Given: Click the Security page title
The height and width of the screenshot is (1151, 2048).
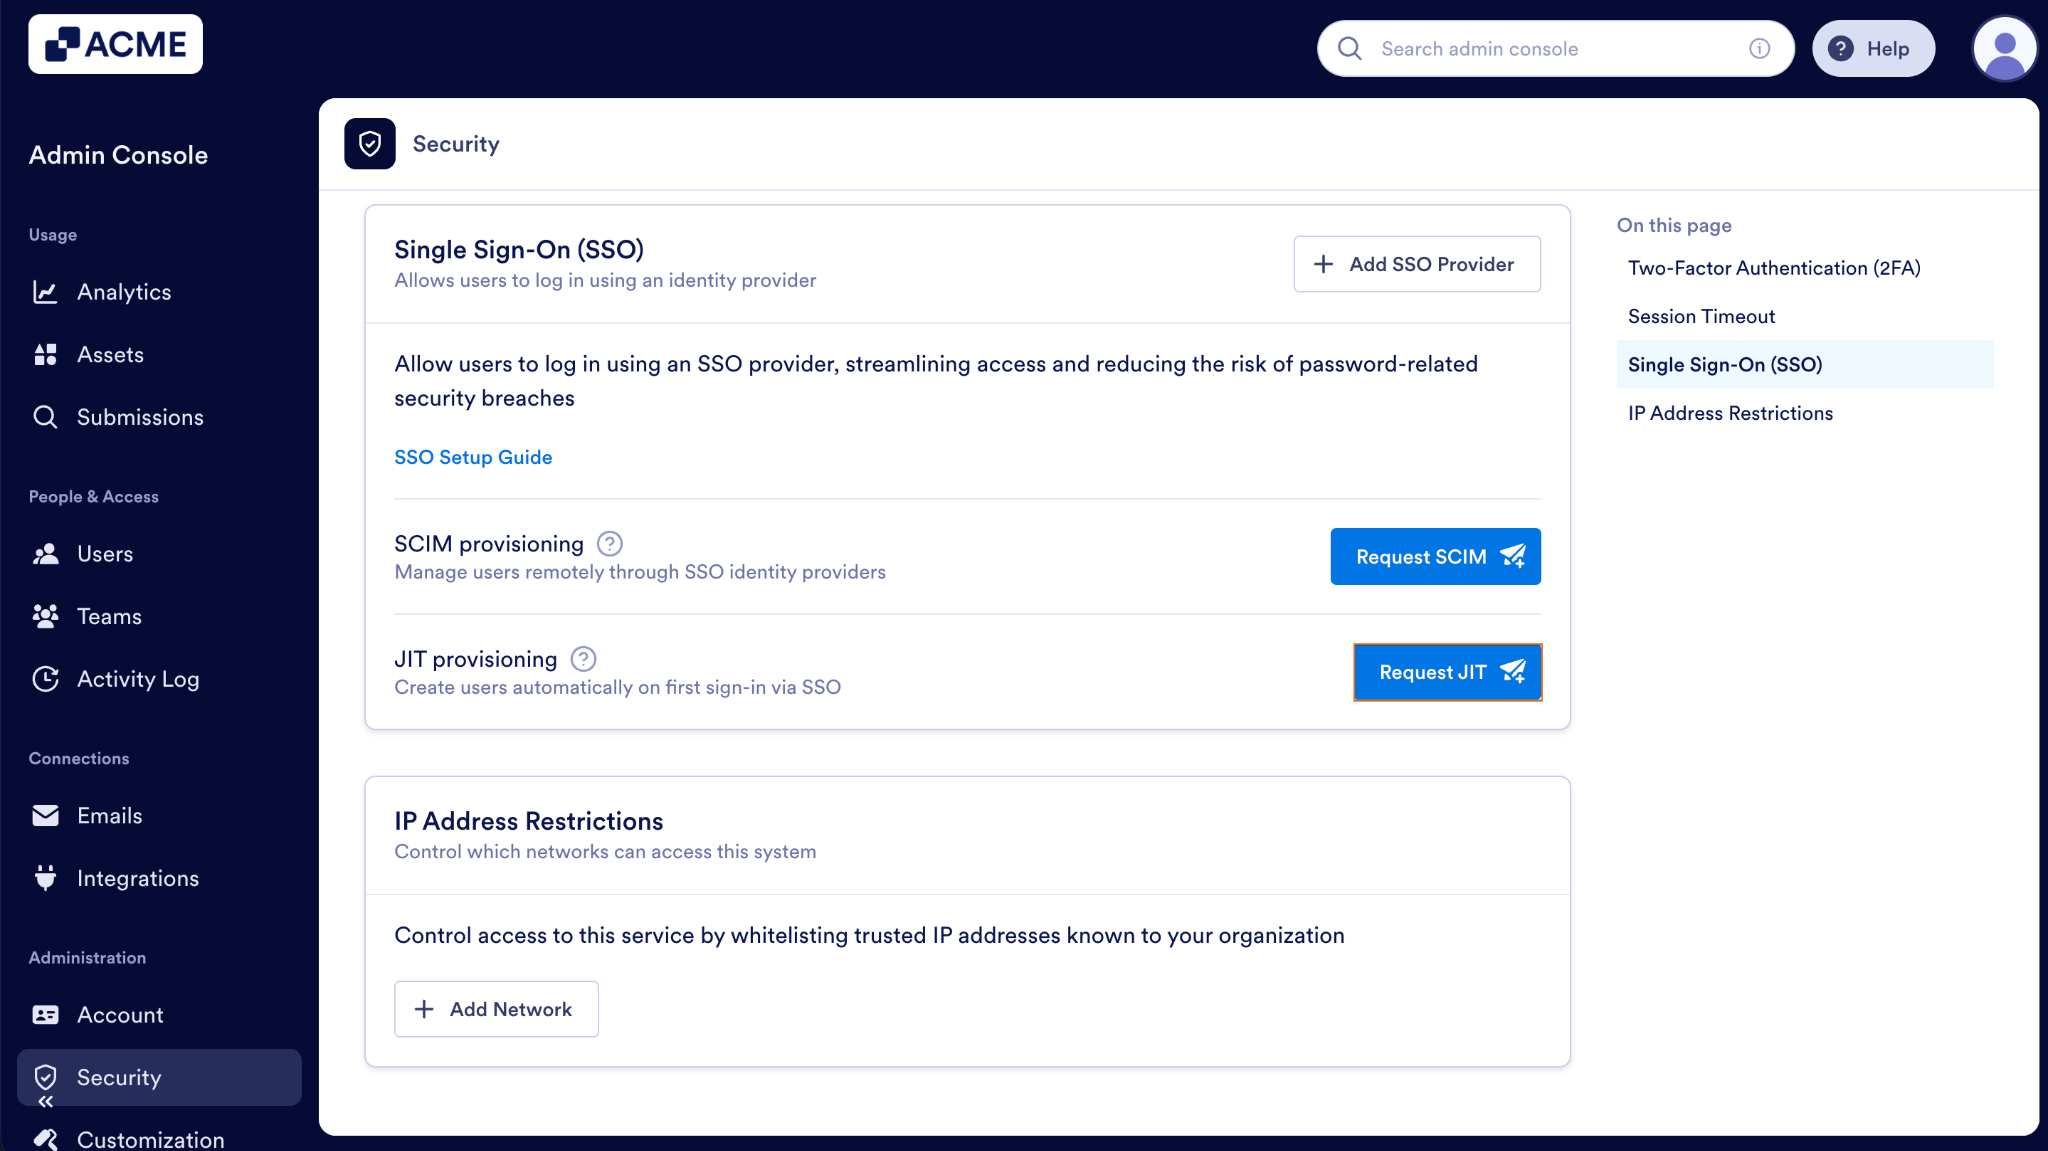Looking at the screenshot, I should pyautogui.click(x=456, y=143).
